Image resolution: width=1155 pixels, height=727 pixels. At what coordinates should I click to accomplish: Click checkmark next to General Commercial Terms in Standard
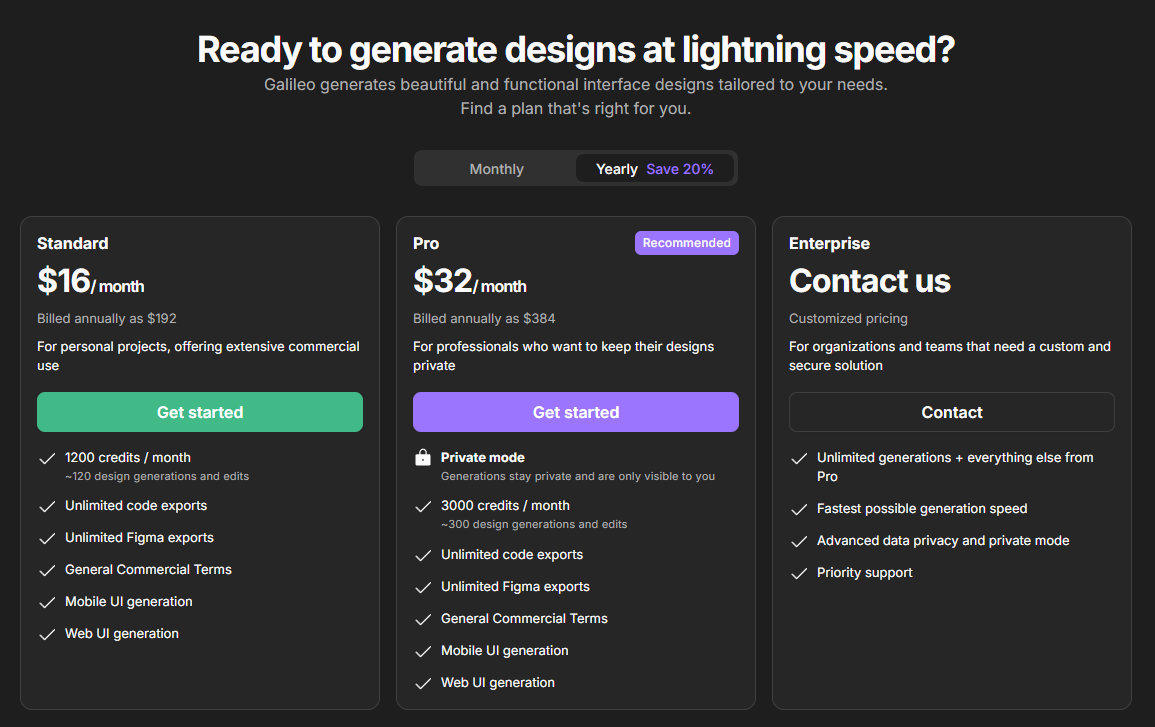point(46,570)
